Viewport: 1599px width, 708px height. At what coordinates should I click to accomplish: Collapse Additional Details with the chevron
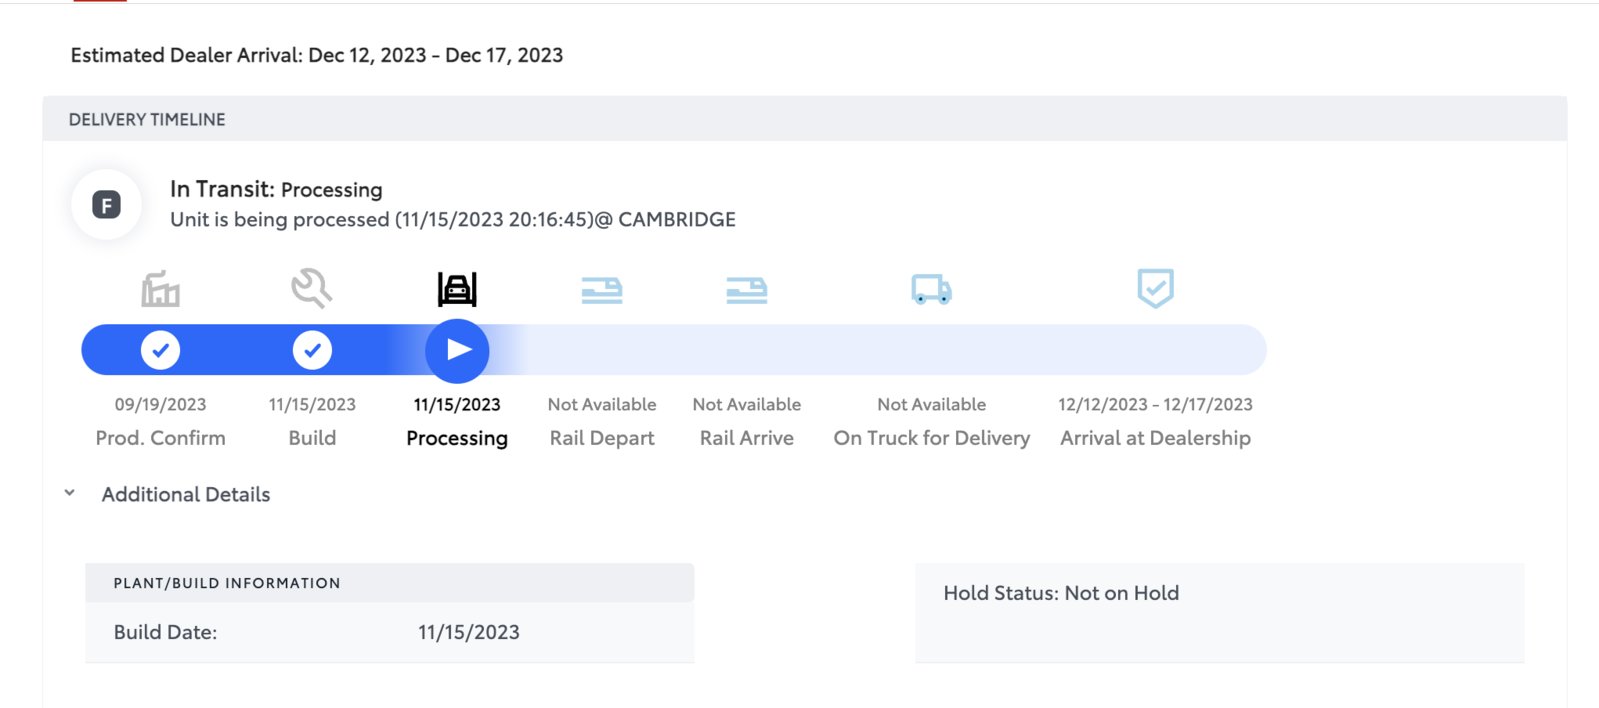pos(69,493)
